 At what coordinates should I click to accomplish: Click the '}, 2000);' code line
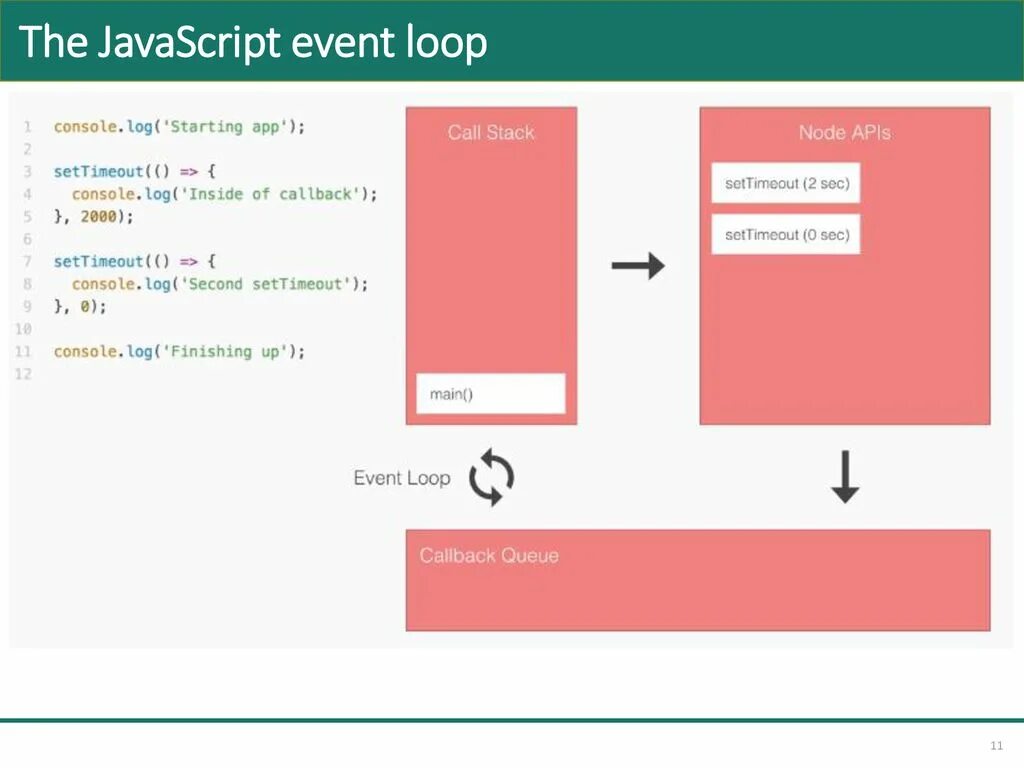coord(93,216)
